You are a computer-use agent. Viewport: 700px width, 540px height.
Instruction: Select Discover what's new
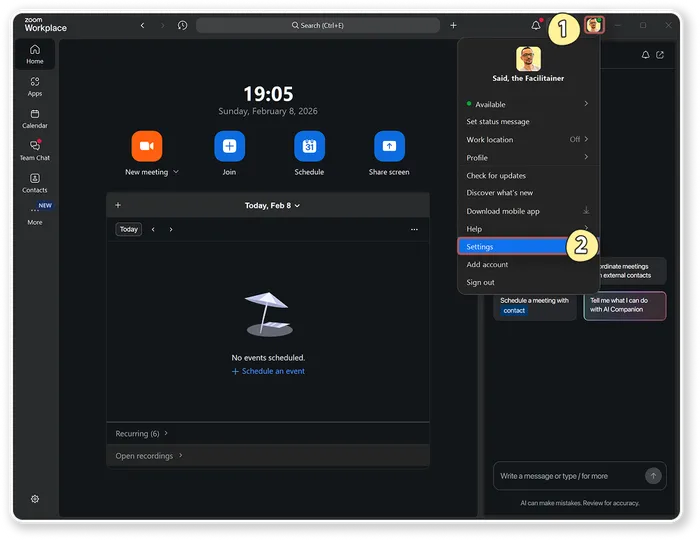click(528, 193)
